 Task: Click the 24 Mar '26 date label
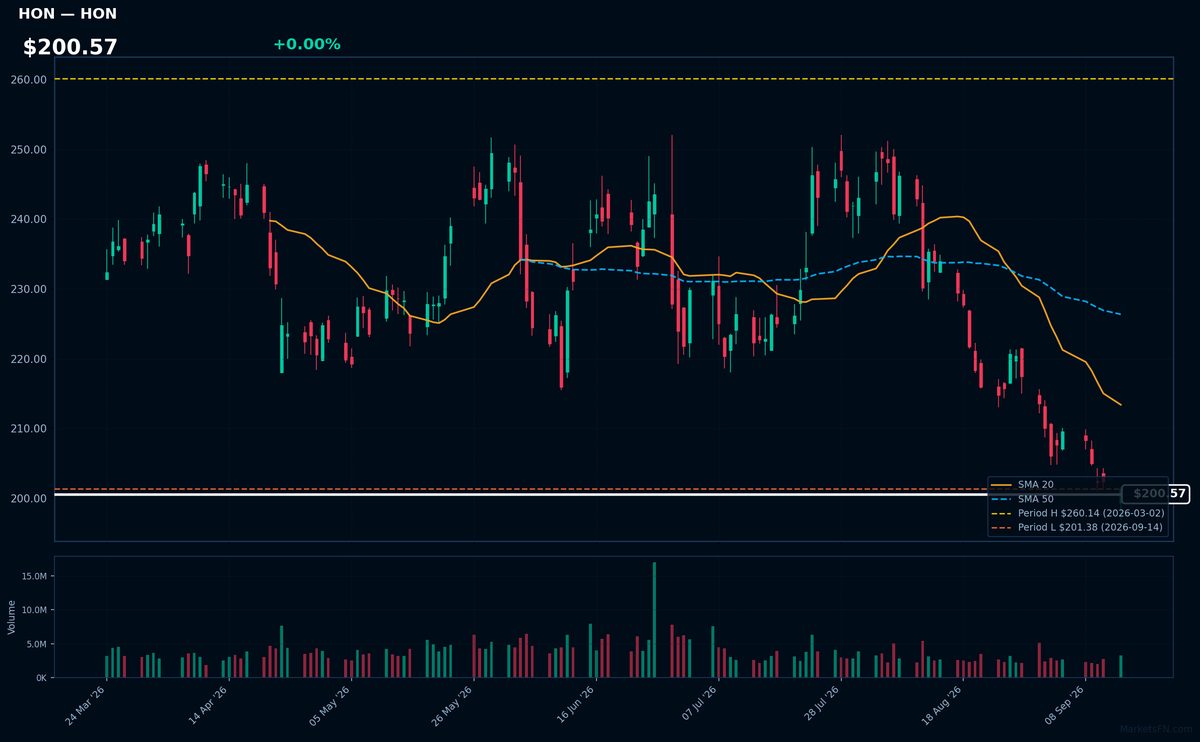click(x=86, y=706)
